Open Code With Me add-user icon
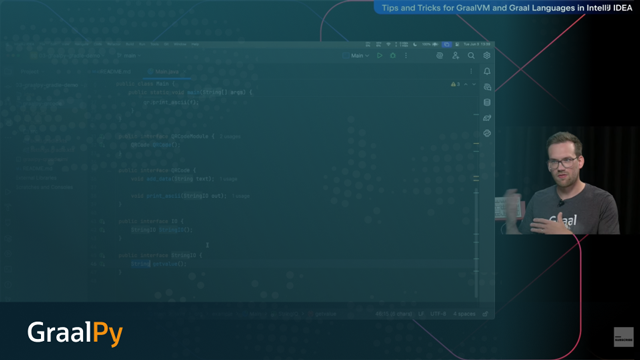 (456, 56)
